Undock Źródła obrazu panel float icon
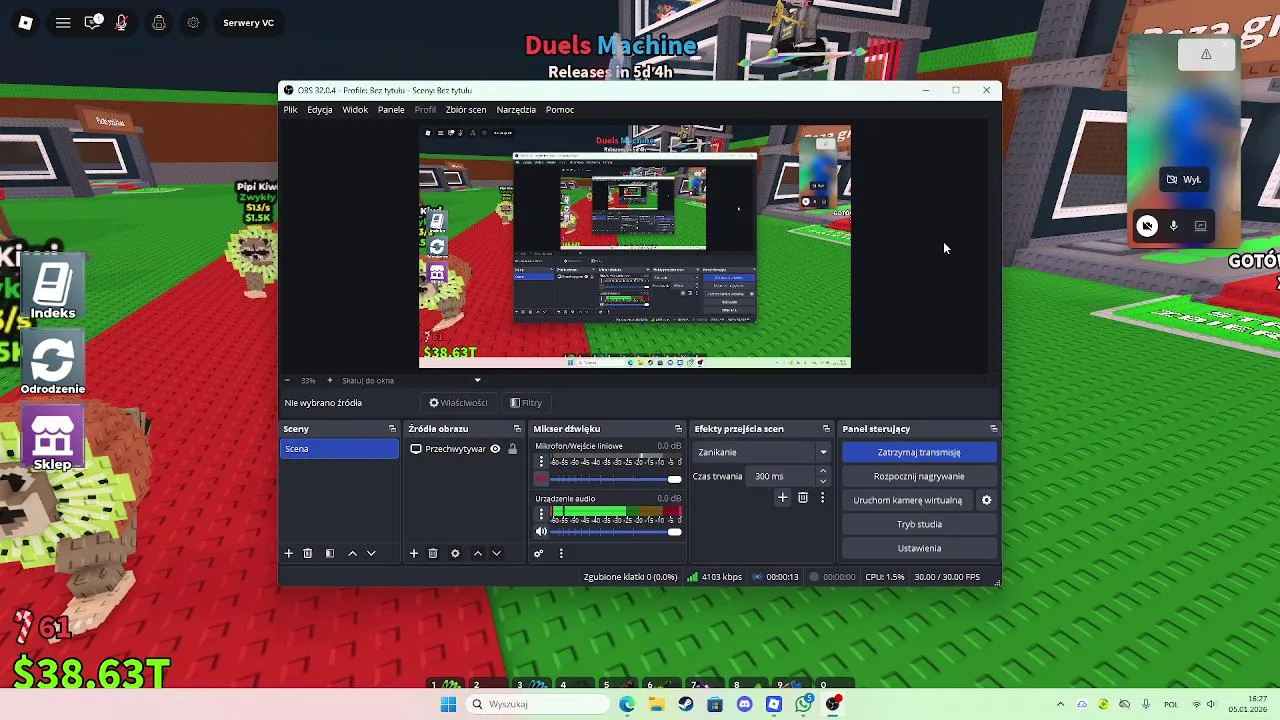 517,429
